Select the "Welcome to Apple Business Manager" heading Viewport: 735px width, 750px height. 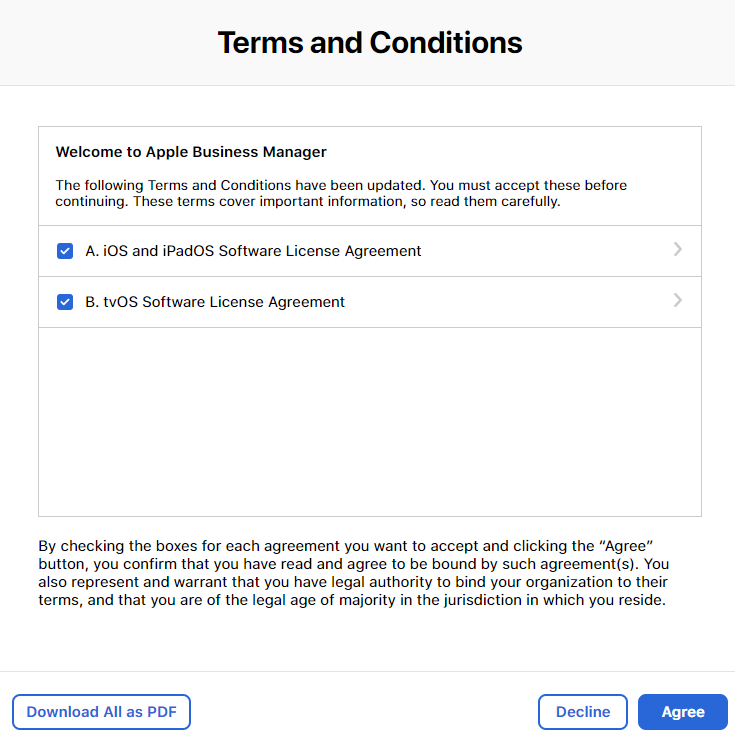[x=191, y=152]
